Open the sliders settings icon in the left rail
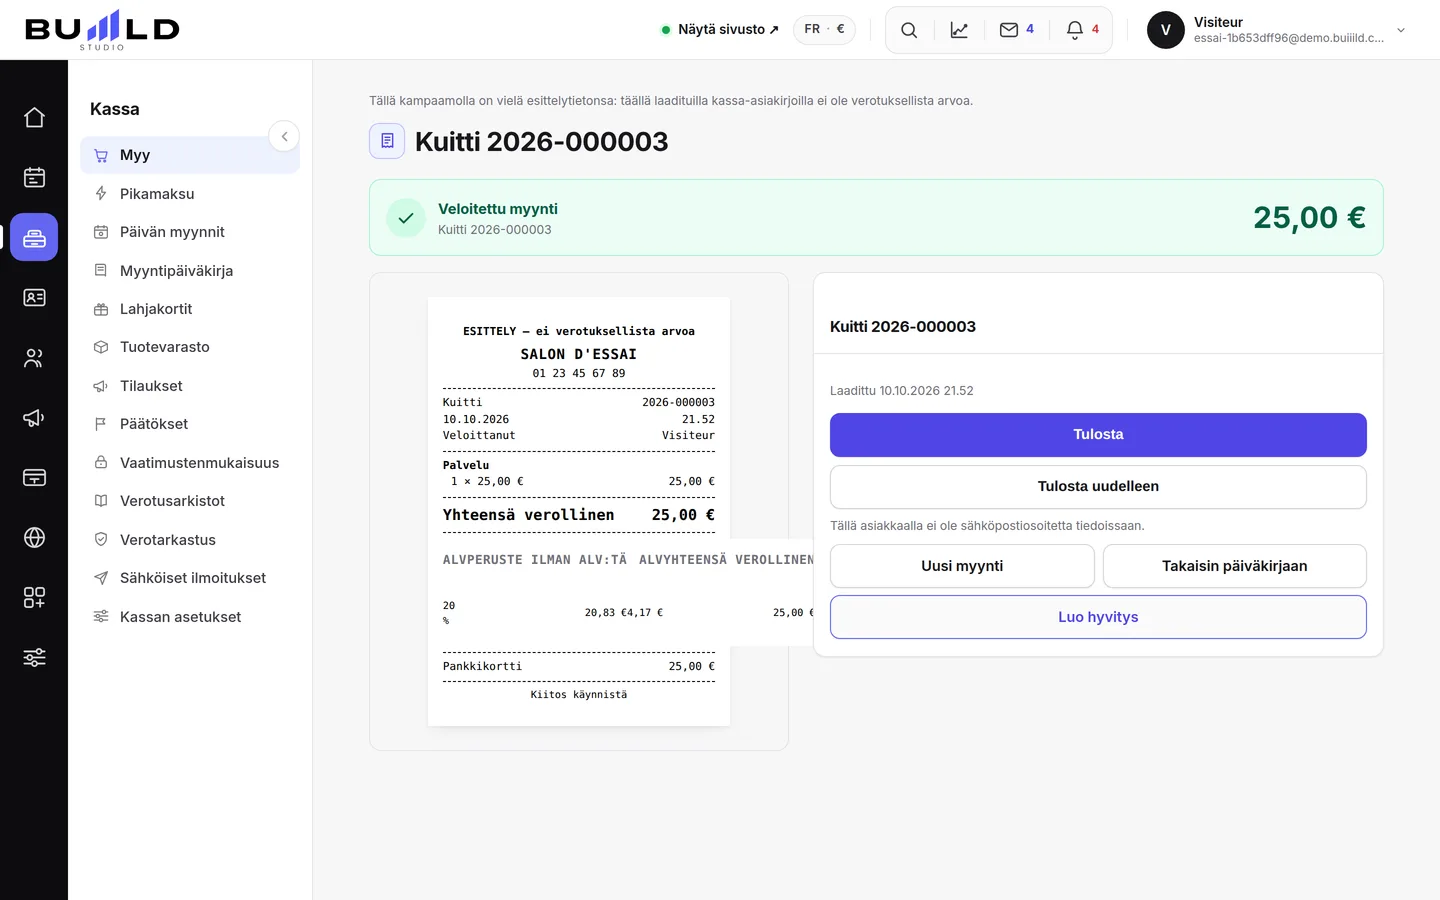 click(34, 657)
